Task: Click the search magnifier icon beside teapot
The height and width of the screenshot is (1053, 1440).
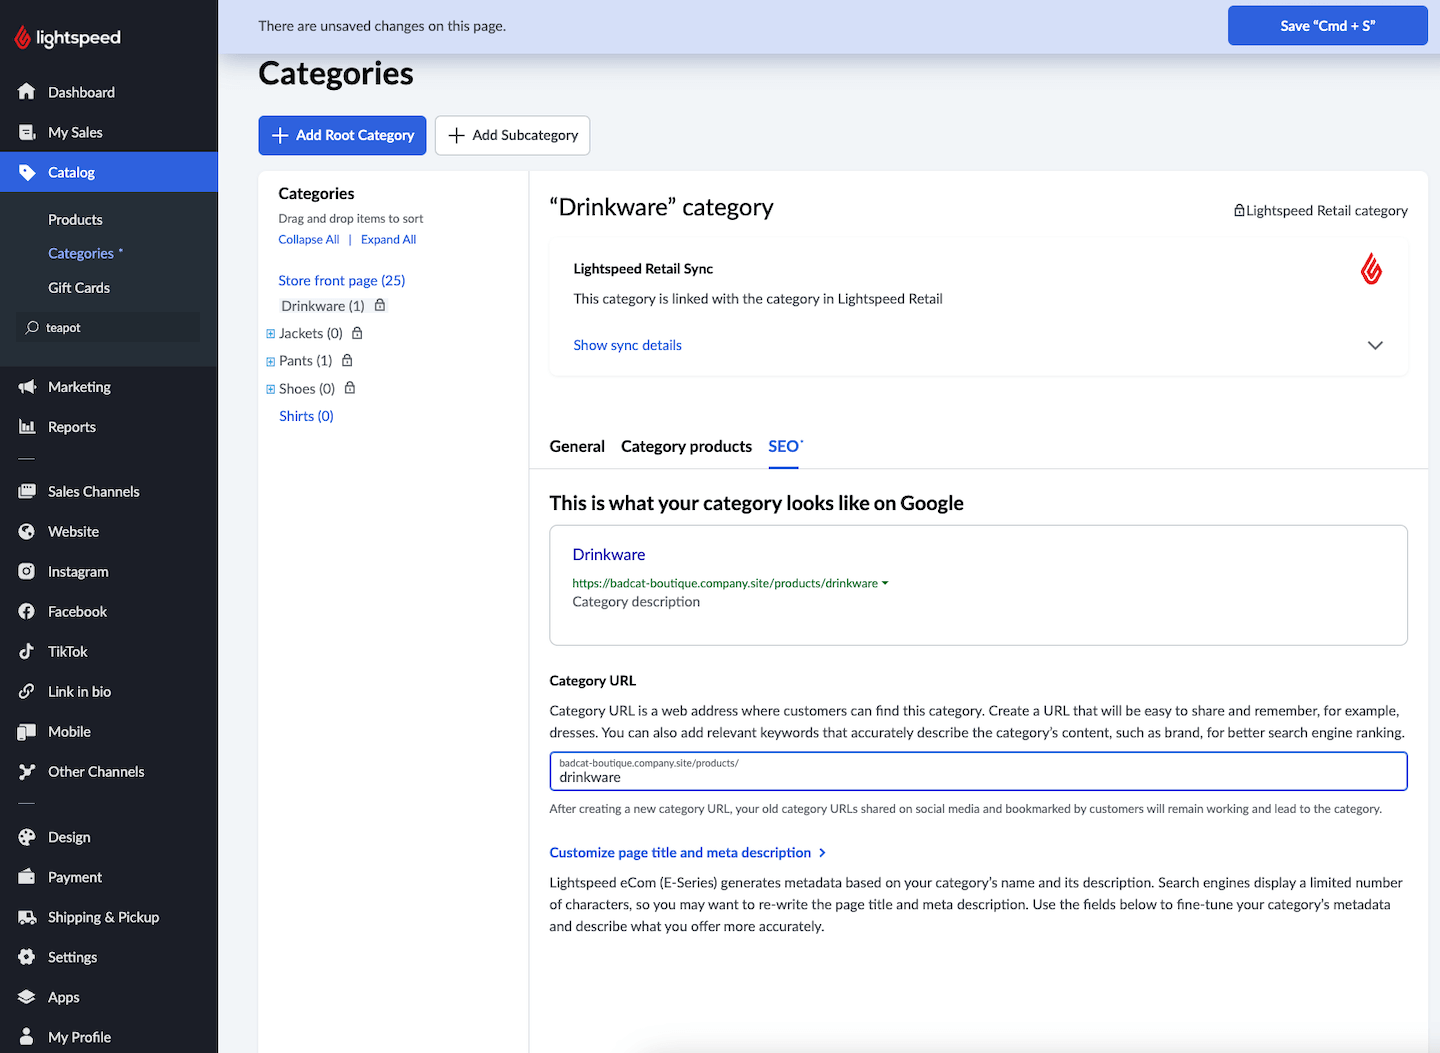Action: (32, 327)
